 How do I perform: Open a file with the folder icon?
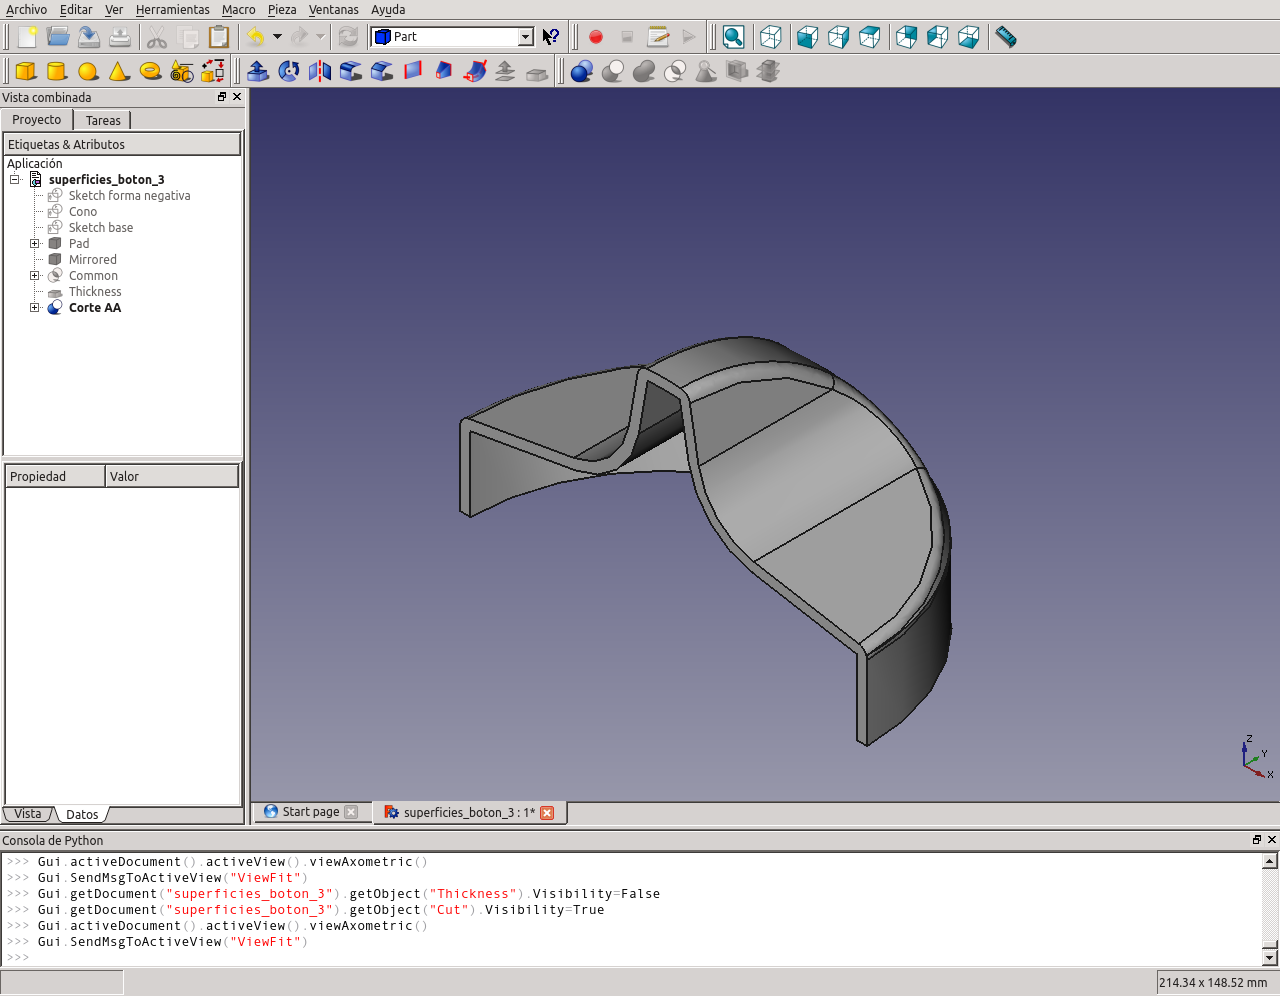click(x=58, y=37)
